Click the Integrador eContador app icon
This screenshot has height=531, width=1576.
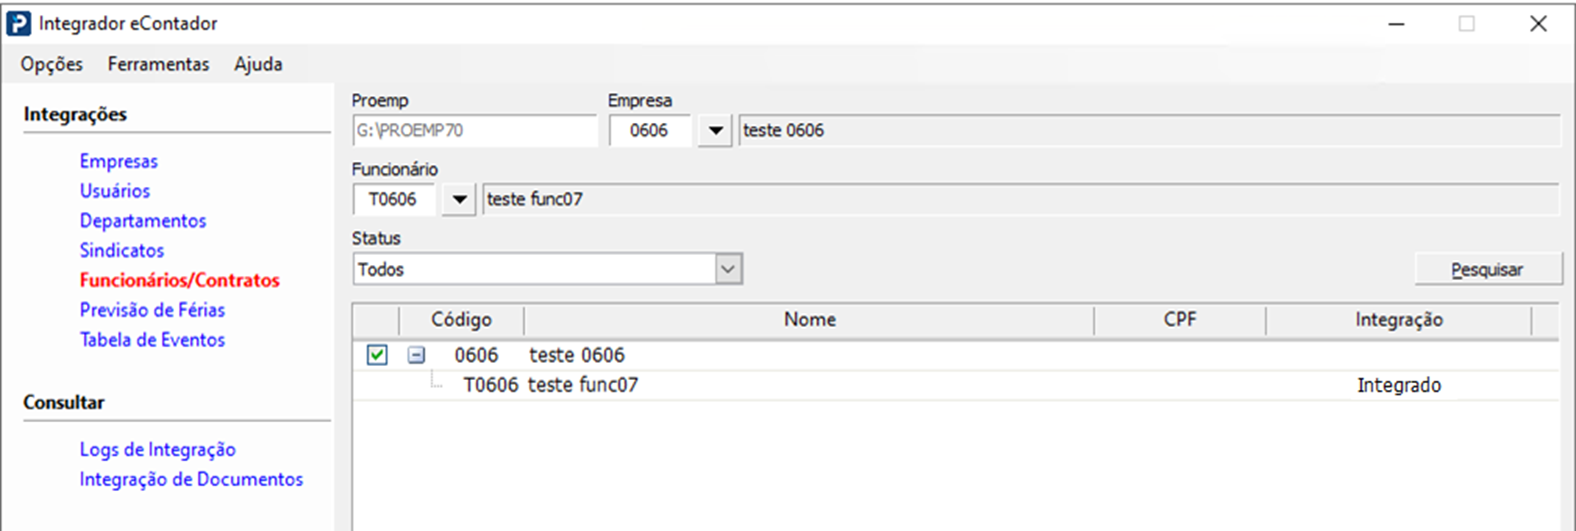(x=19, y=23)
